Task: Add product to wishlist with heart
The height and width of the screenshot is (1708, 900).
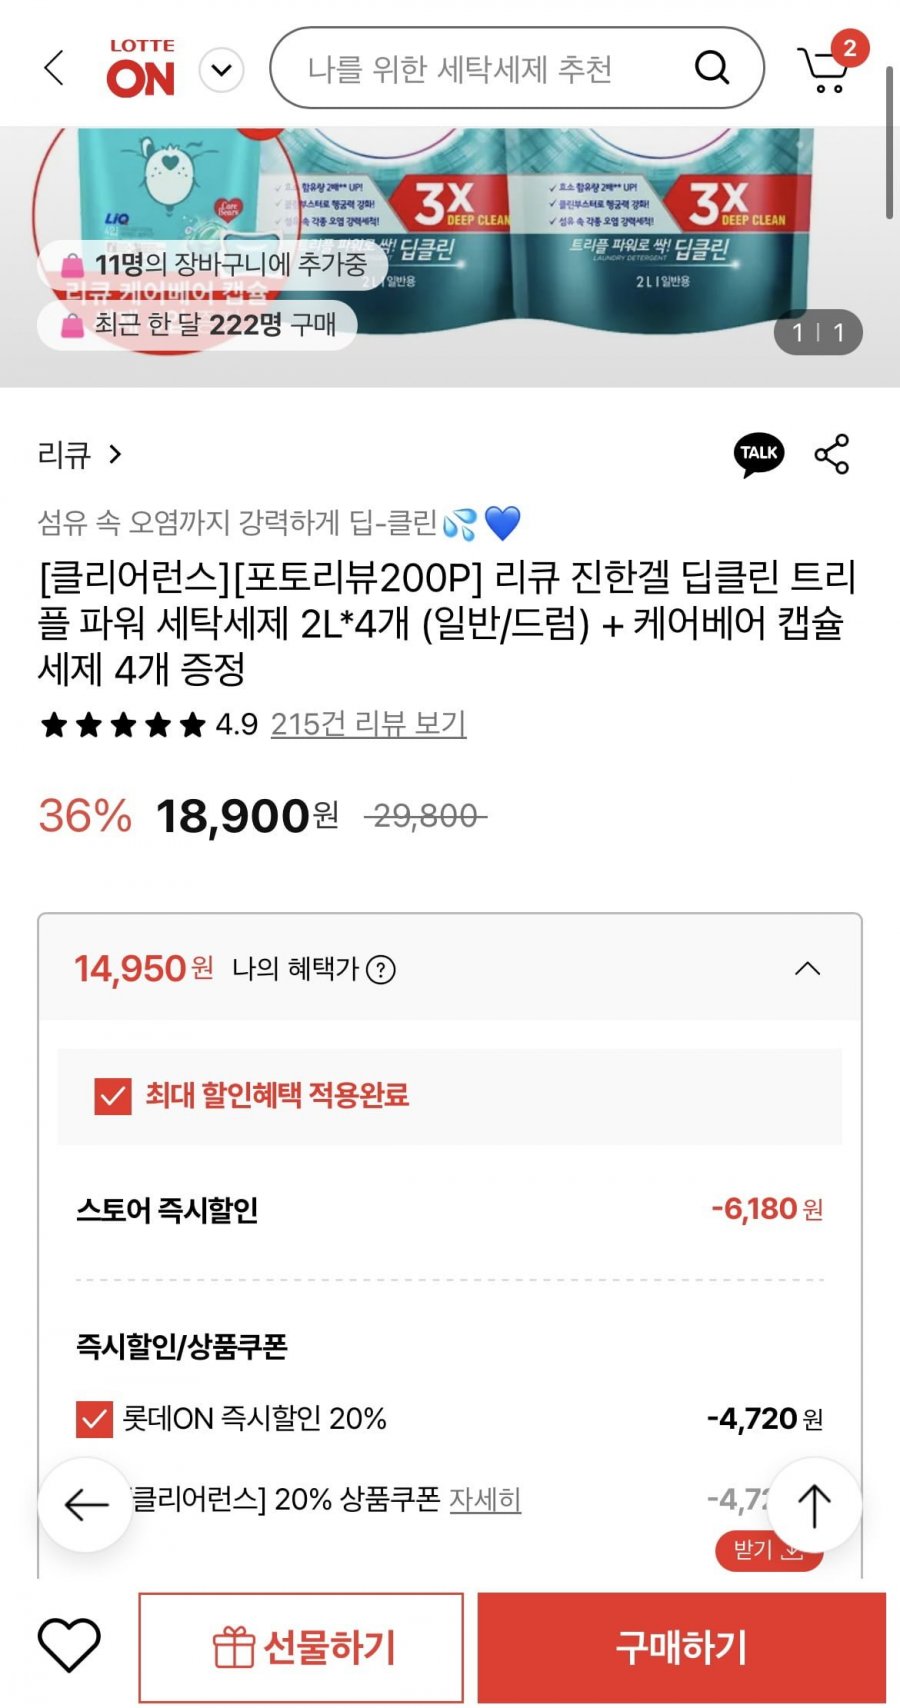Action: point(69,1644)
